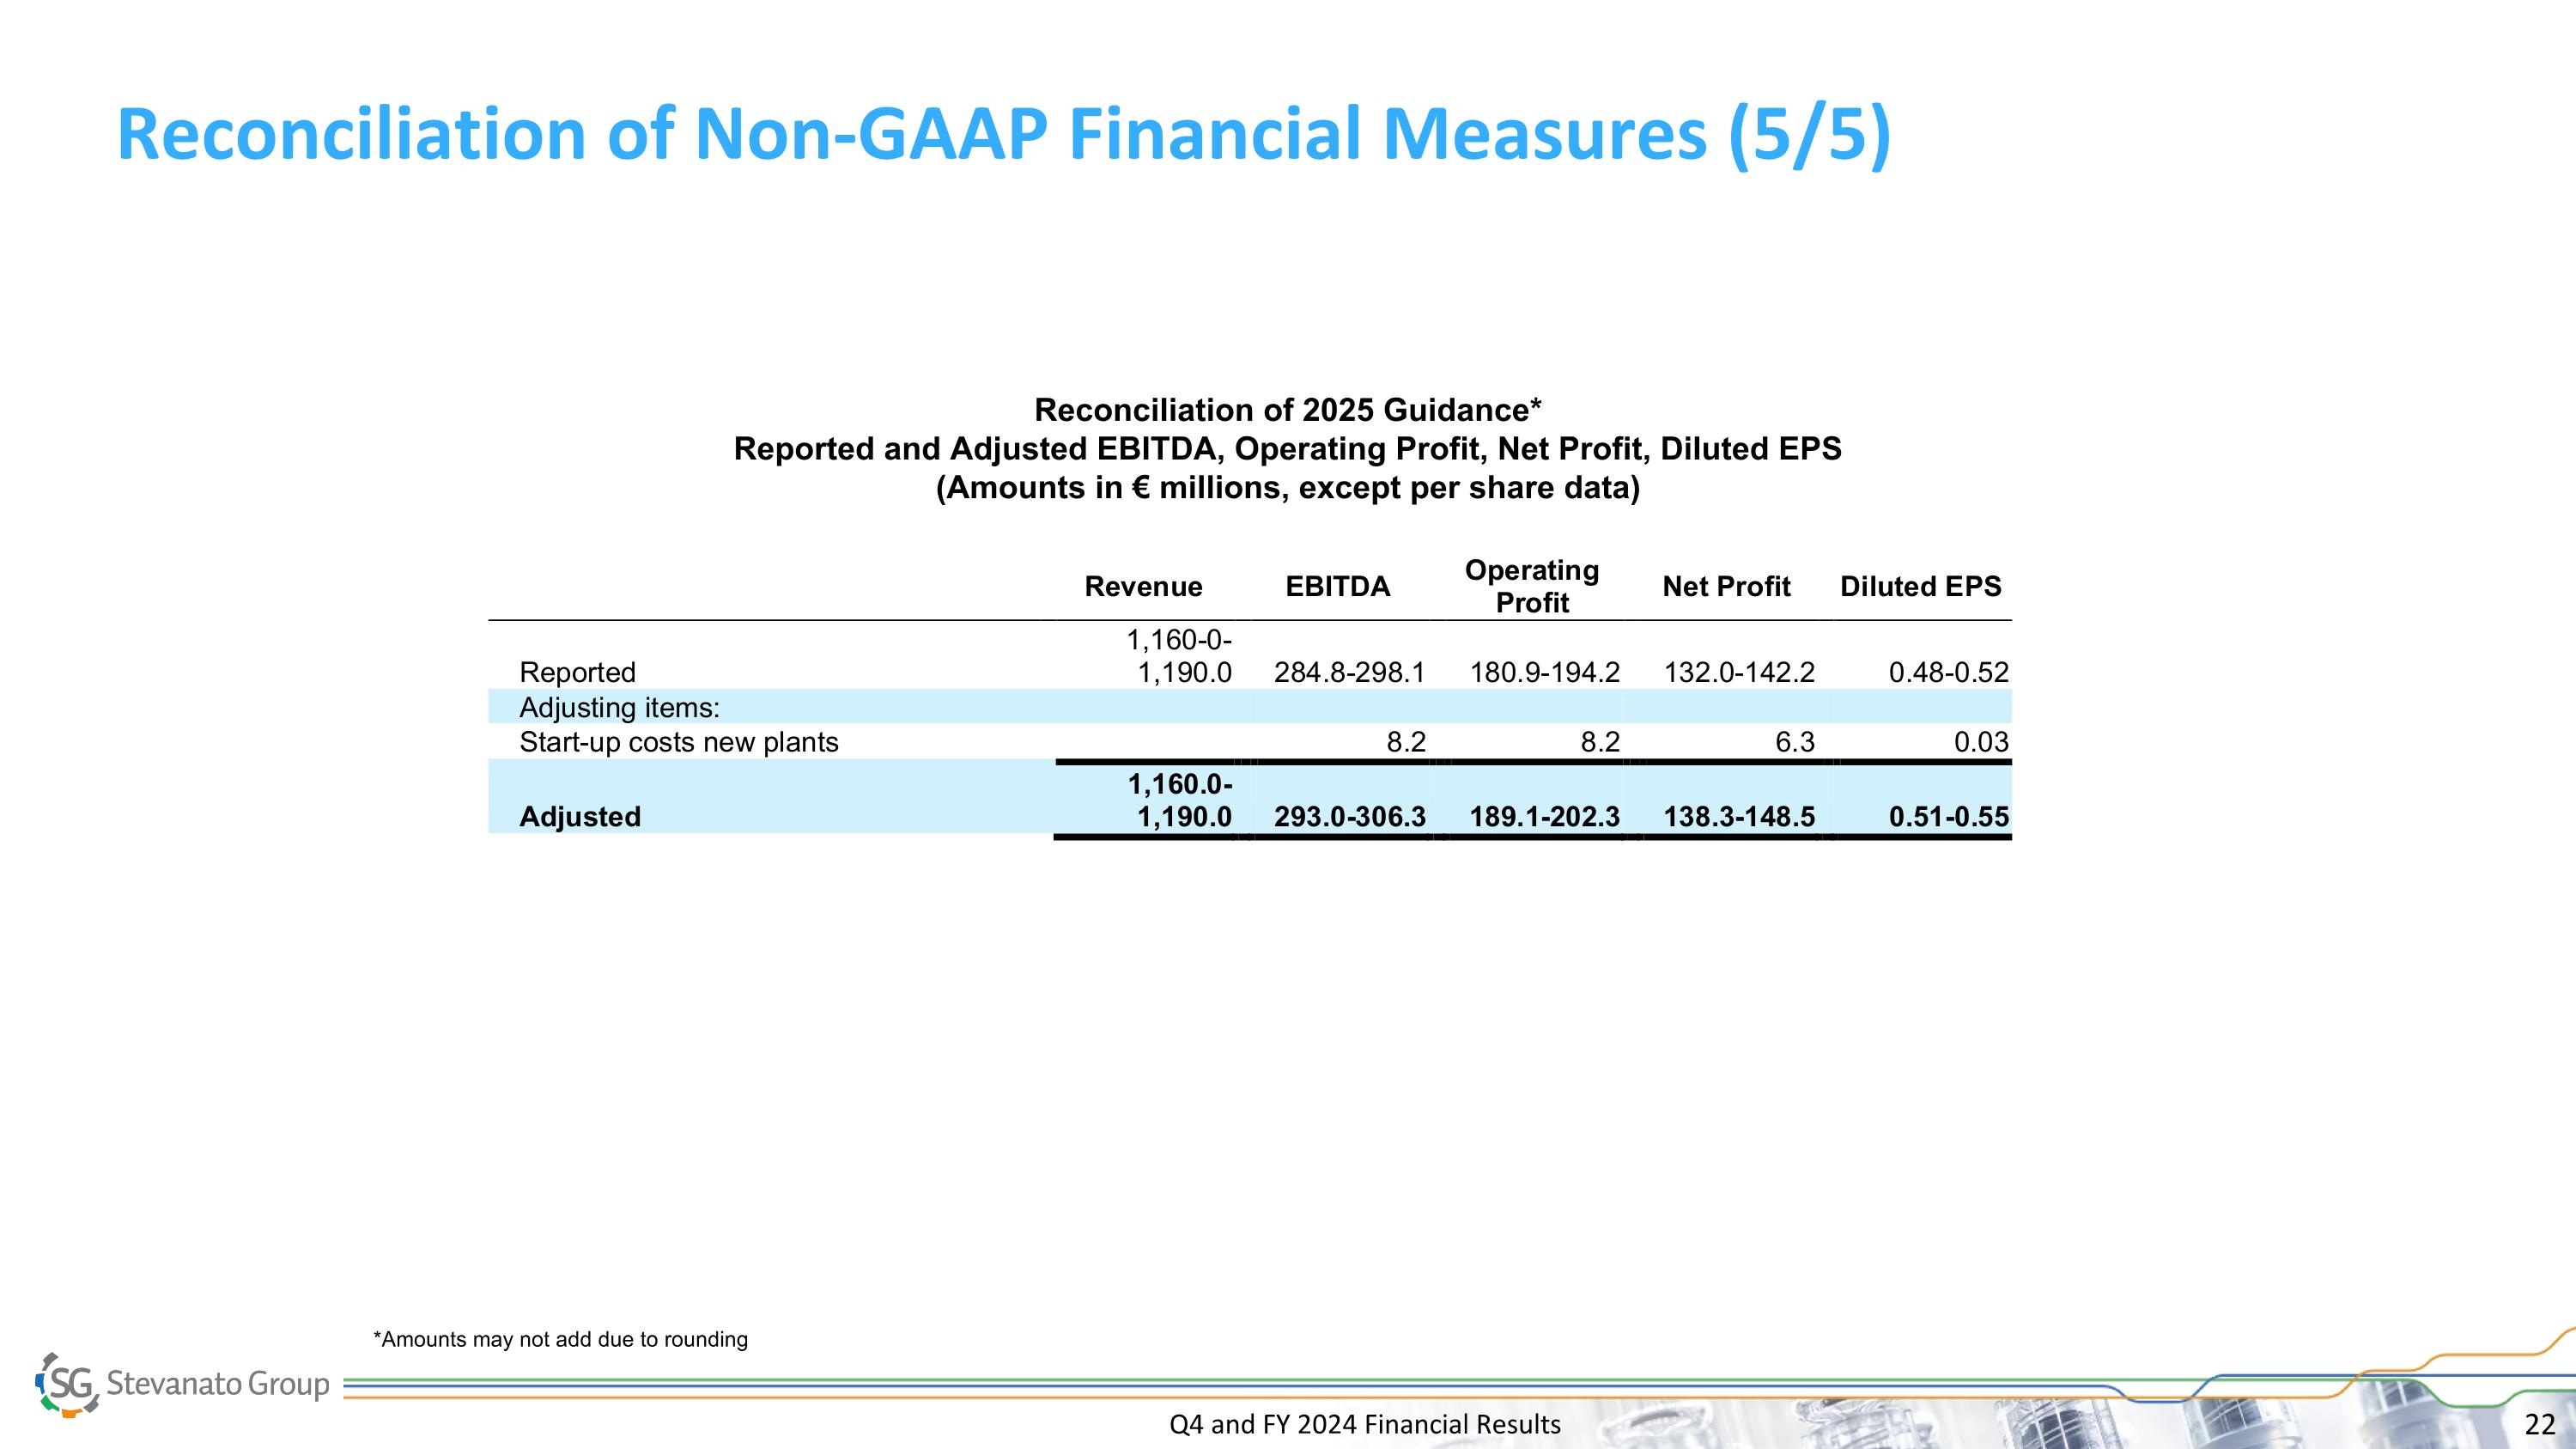The width and height of the screenshot is (2576, 1449).
Task: Click the page number 22
Action: click(2540, 1425)
